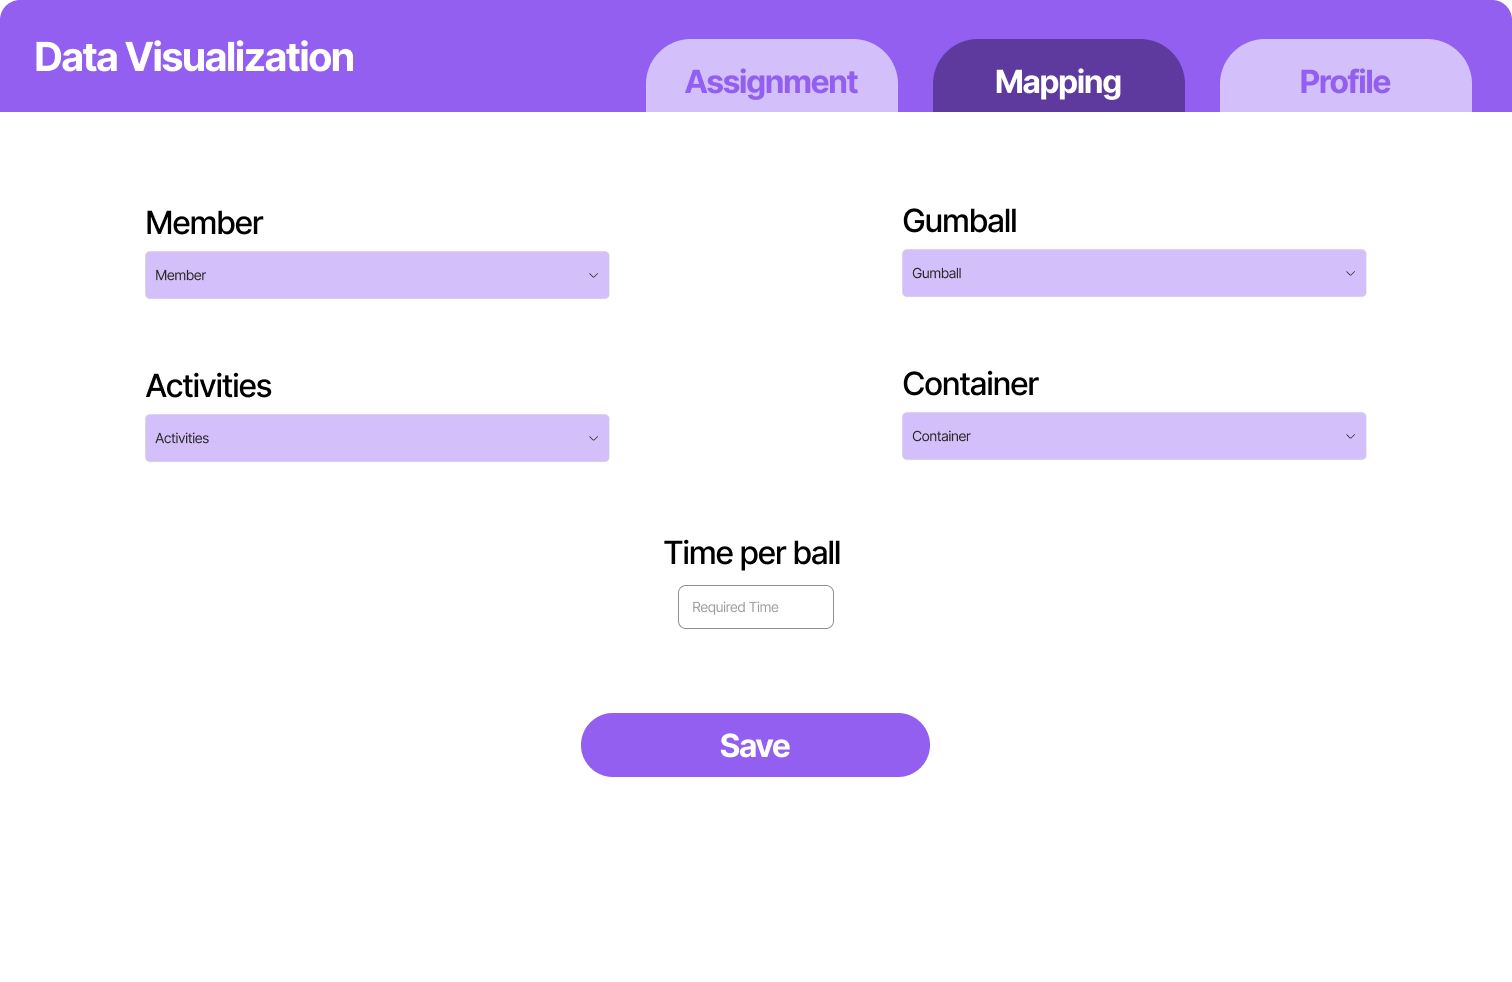
Task: Expand the Gumball select via its chevron arrow
Action: [x=1349, y=273]
